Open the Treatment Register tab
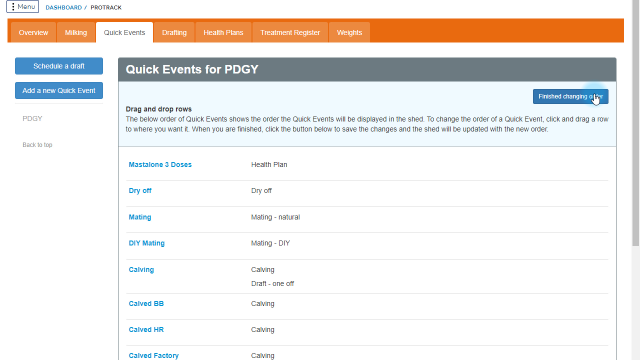This screenshot has height=360, width=640. [290, 33]
